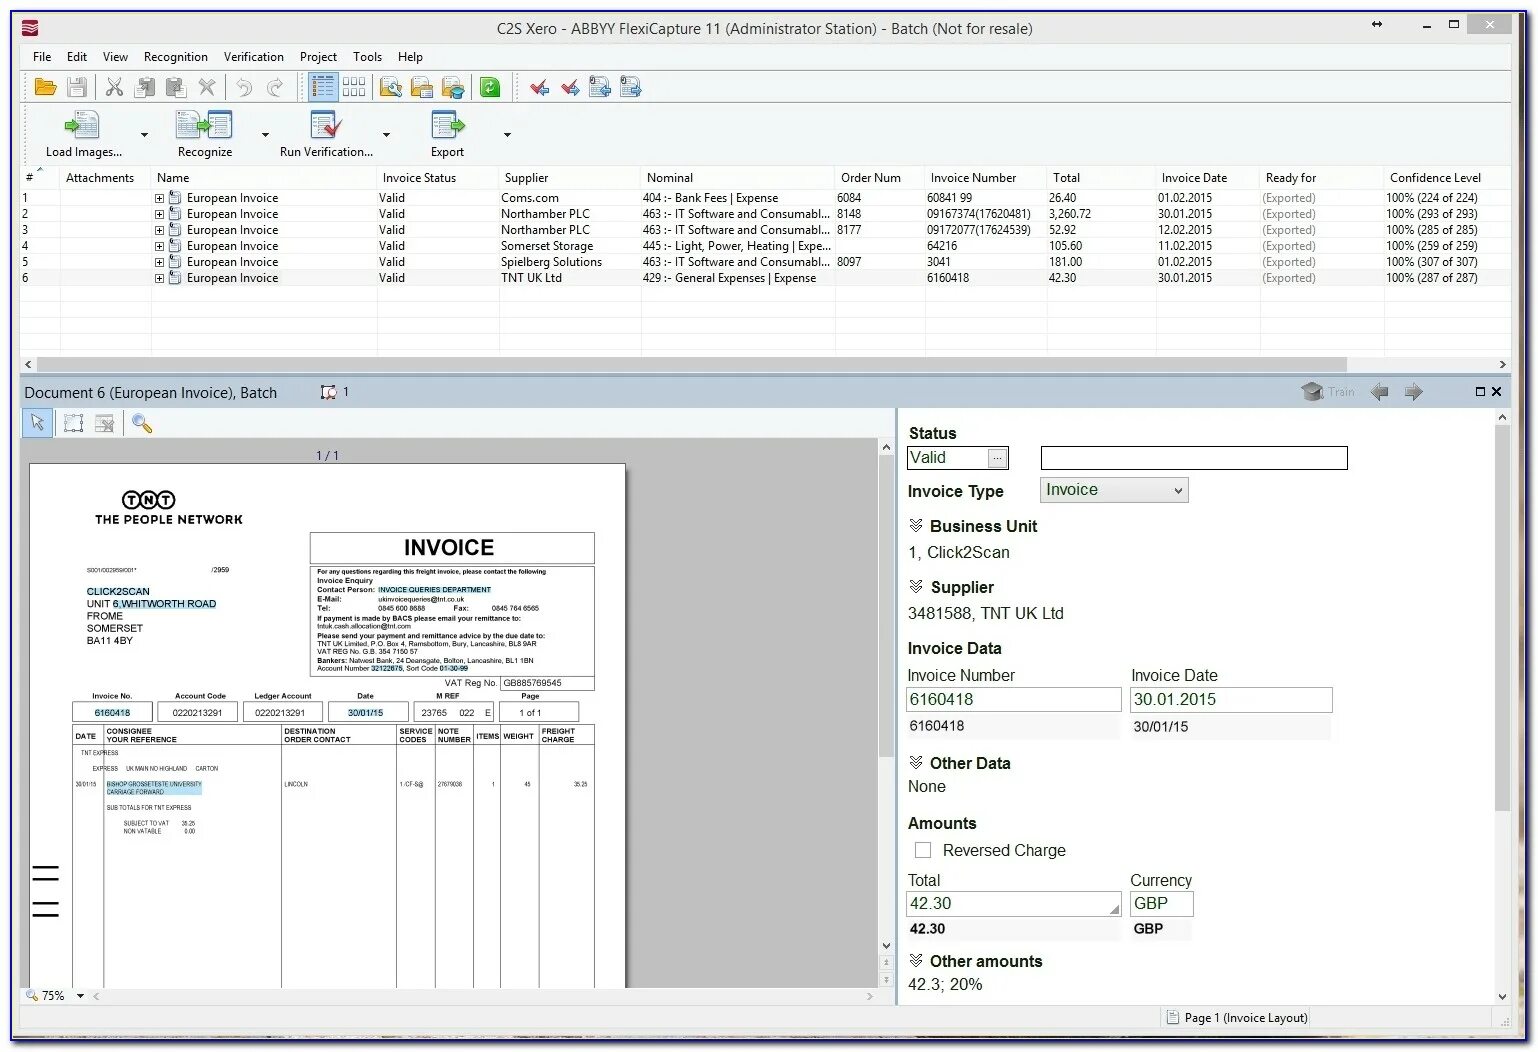Image resolution: width=1538 pixels, height=1052 pixels.
Task: Open the Load Images dropdown arrow
Action: [144, 135]
